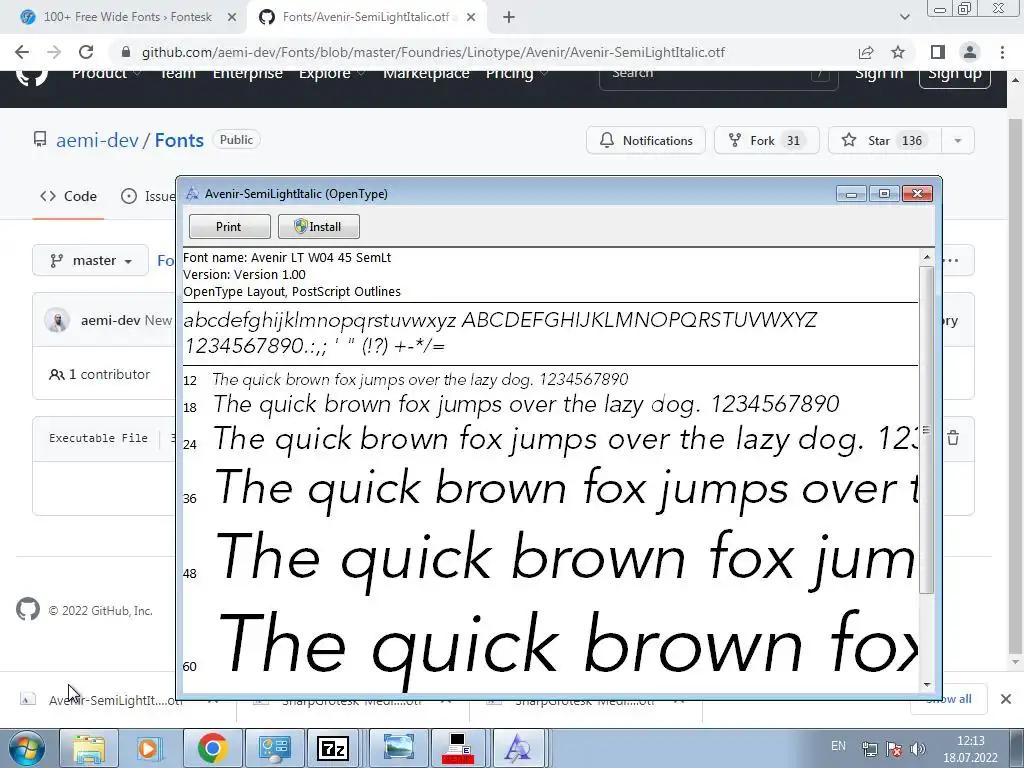
Task: Click the share page icon in address bar
Action: pos(866,52)
